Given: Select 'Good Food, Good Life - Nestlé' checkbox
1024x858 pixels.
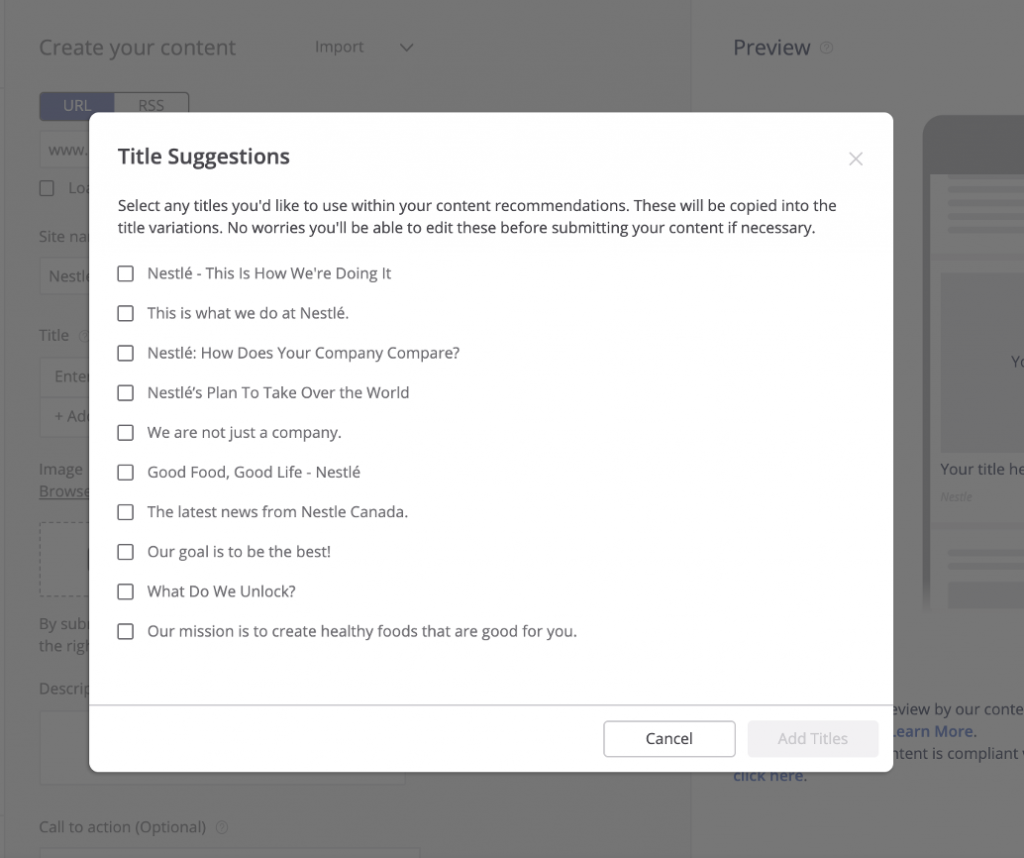Looking at the screenshot, I should click(x=126, y=472).
